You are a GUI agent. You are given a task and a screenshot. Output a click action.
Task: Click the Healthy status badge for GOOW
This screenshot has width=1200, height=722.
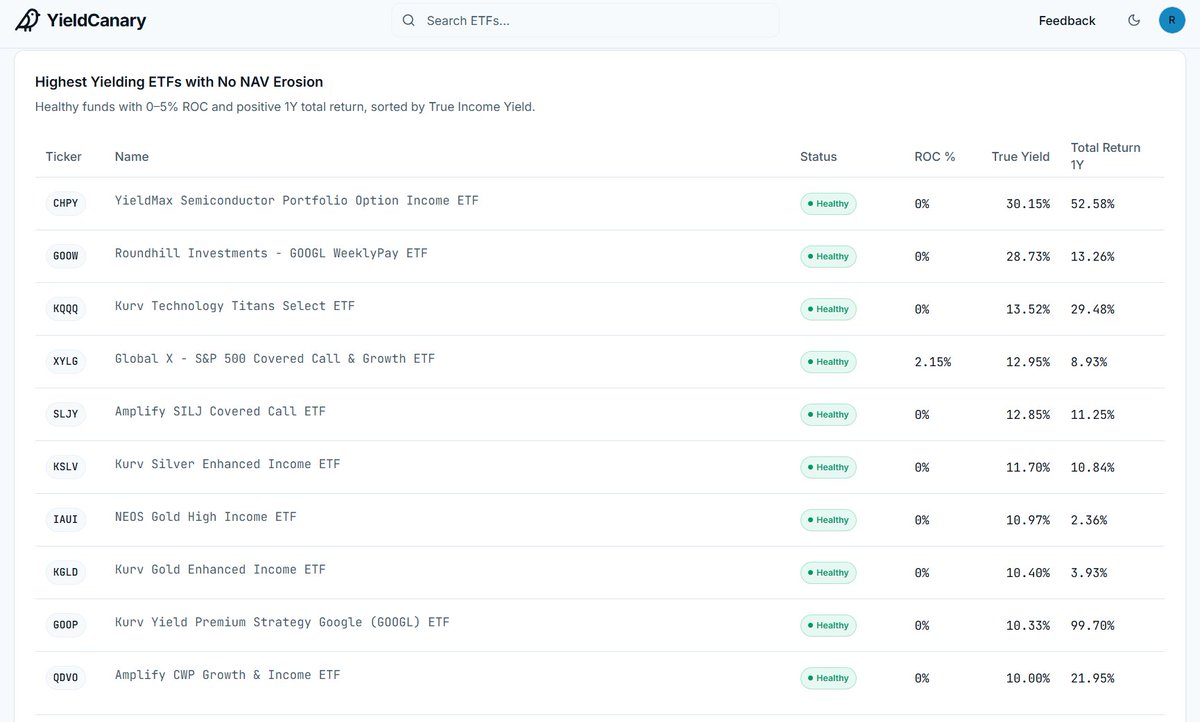coord(828,256)
